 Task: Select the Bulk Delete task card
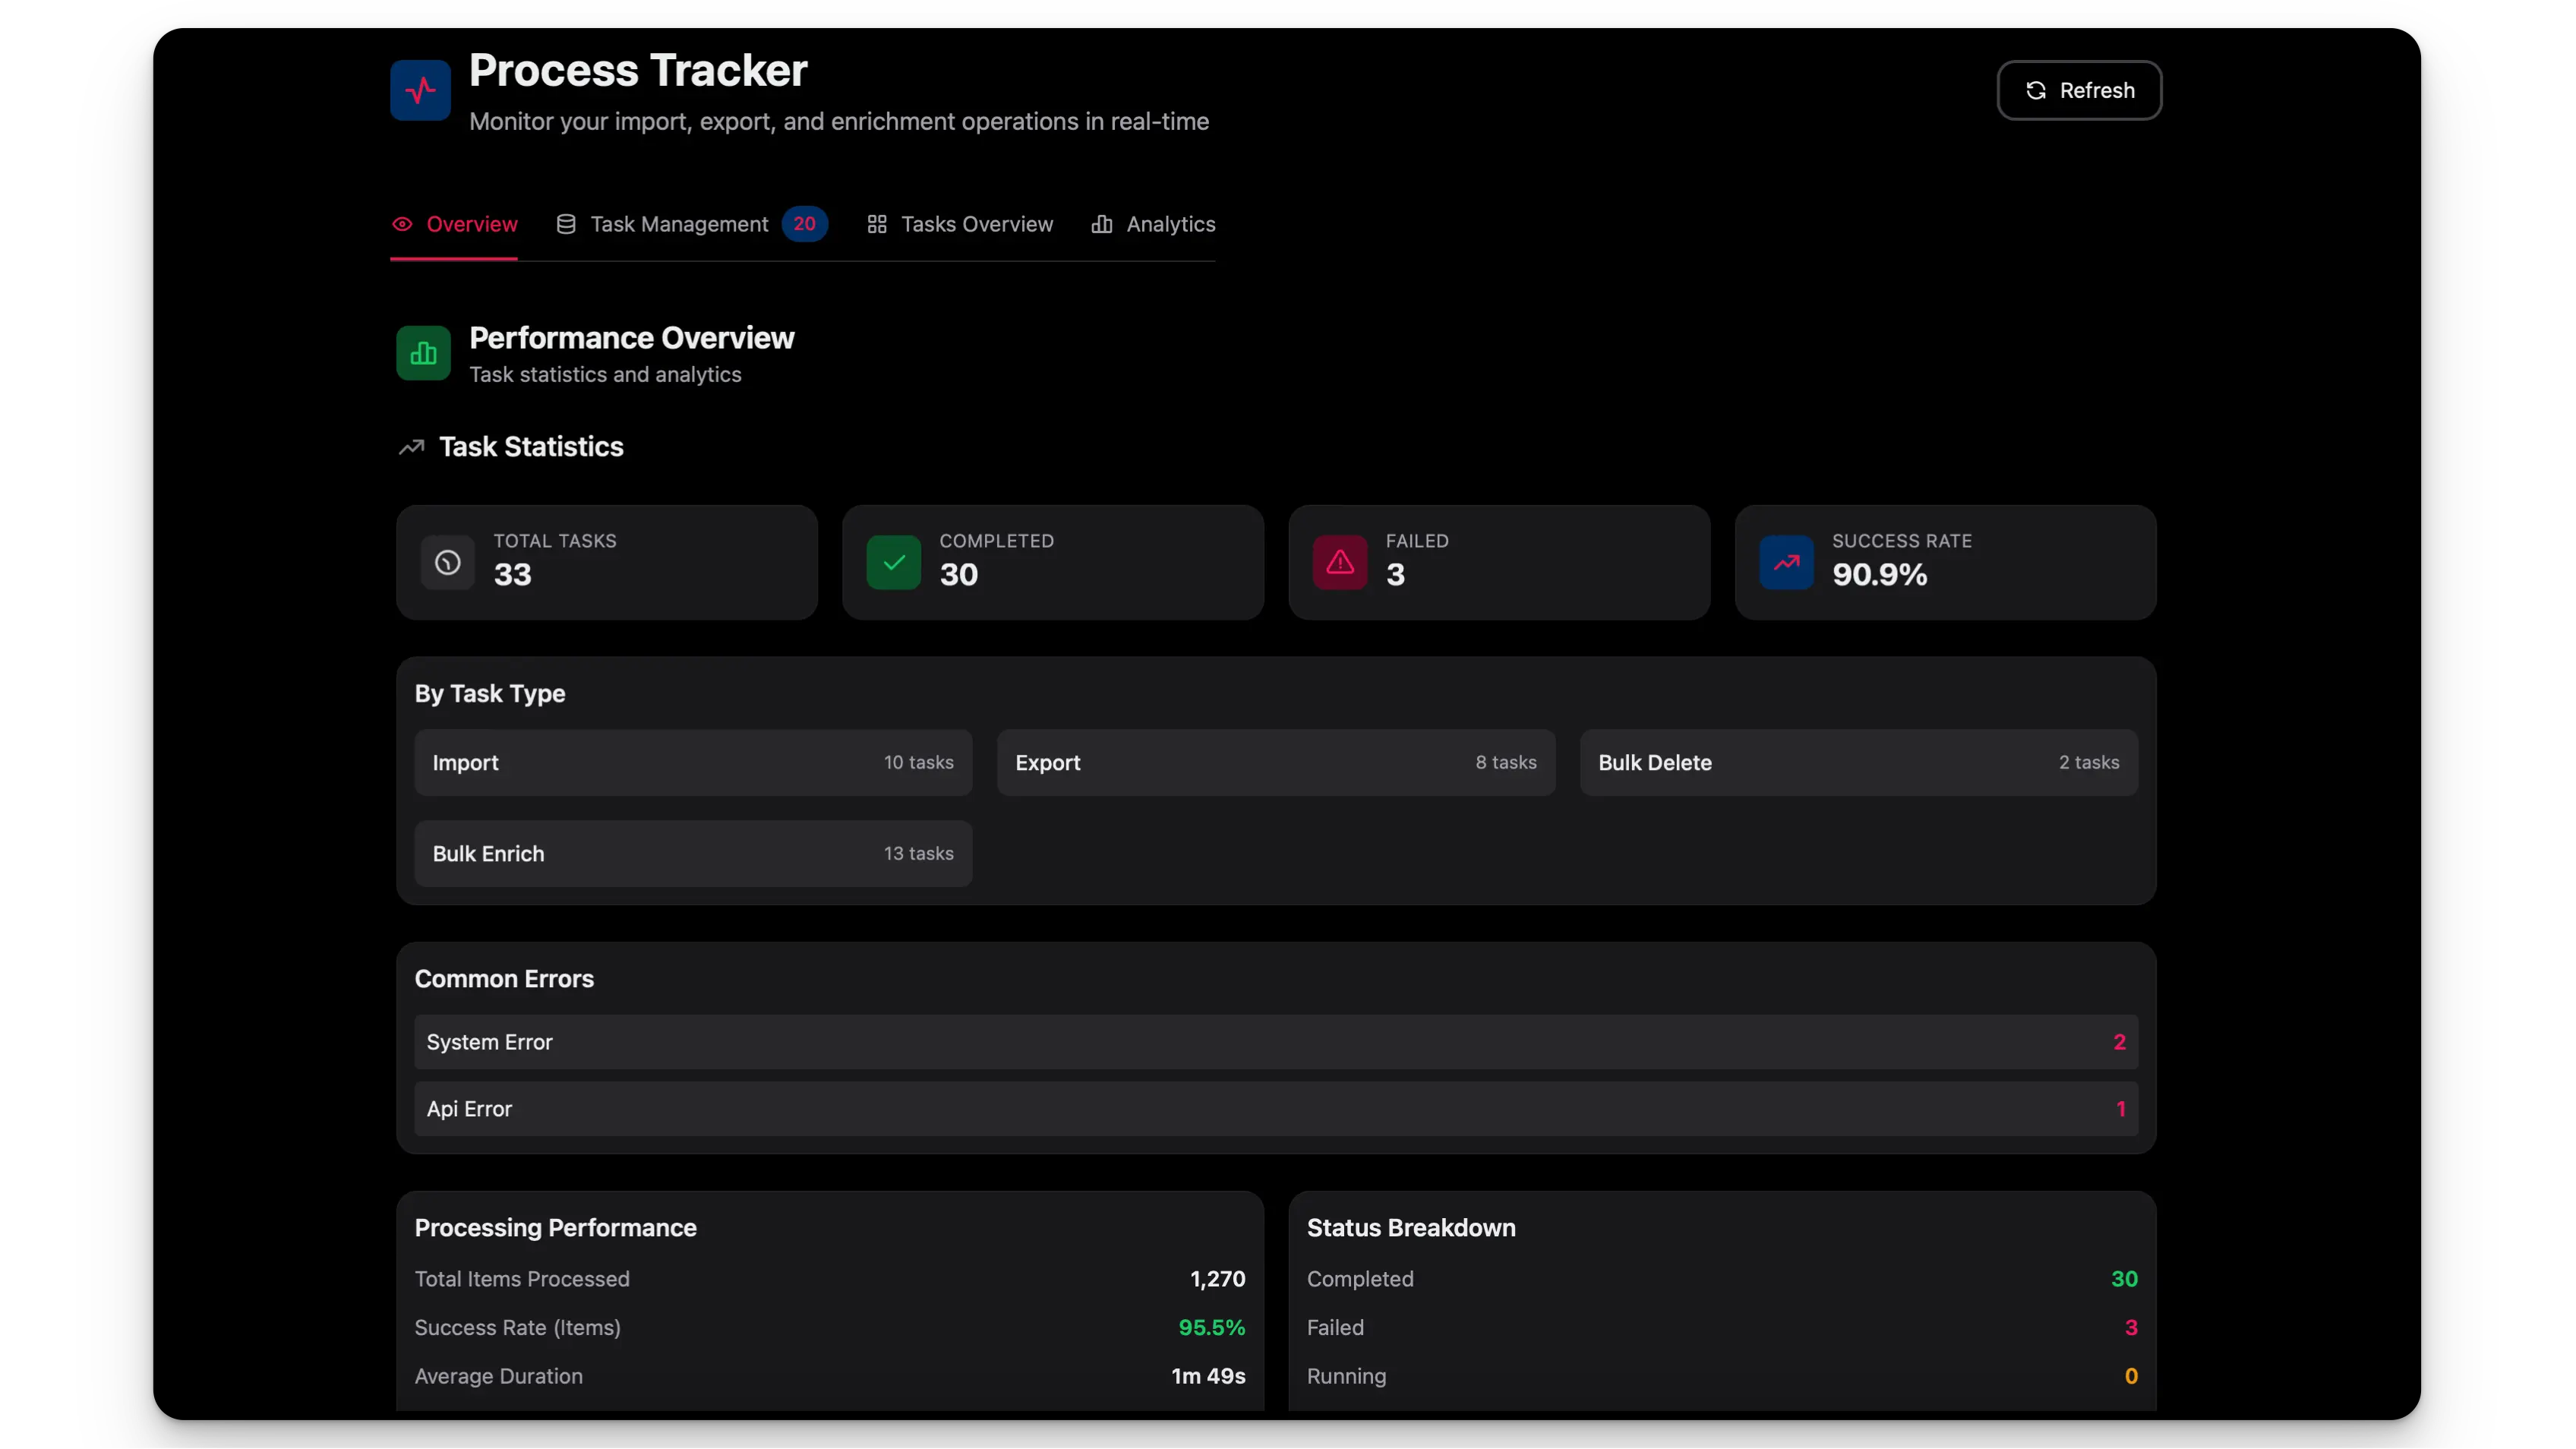(1858, 762)
